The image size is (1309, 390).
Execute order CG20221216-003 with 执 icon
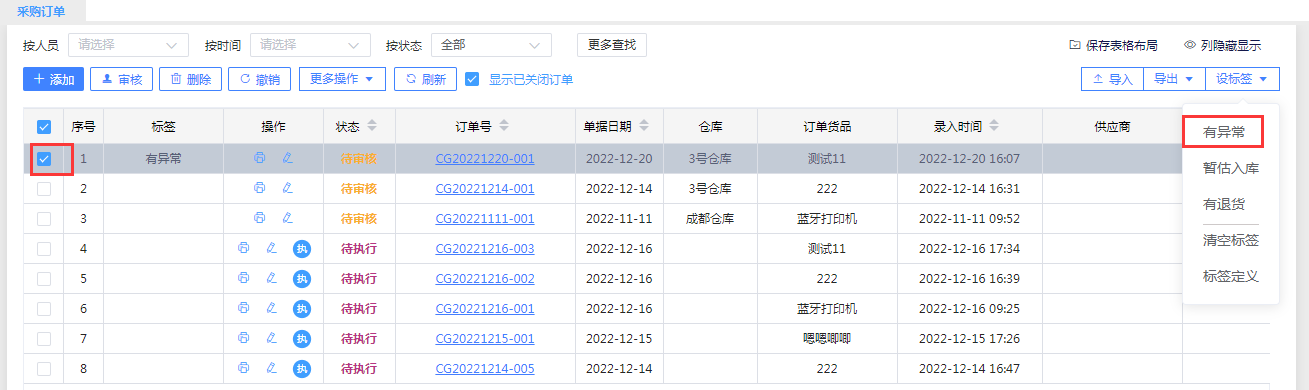click(x=302, y=249)
